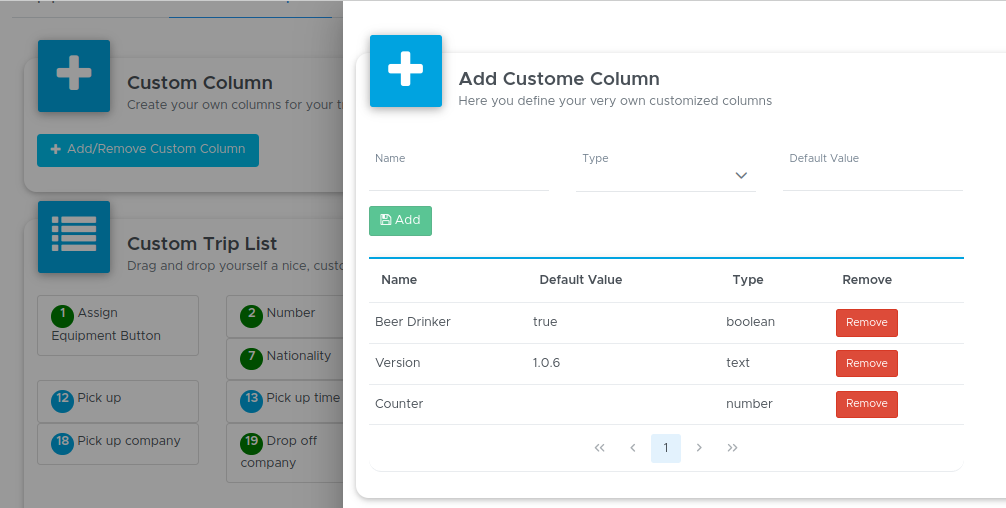Click the Add Custome Column heading
This screenshot has height=508, width=1006.
click(x=559, y=79)
